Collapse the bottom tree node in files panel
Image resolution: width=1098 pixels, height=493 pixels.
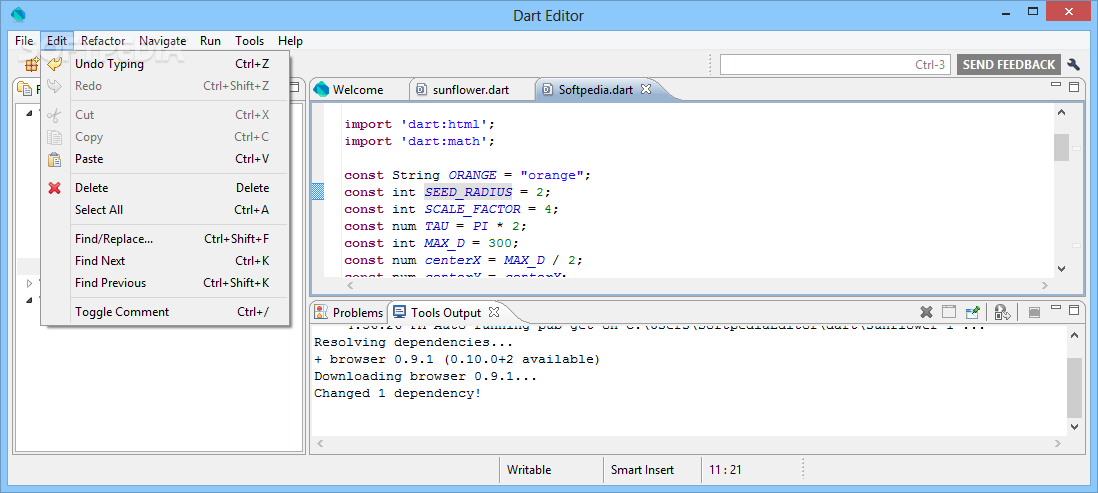pyautogui.click(x=29, y=300)
